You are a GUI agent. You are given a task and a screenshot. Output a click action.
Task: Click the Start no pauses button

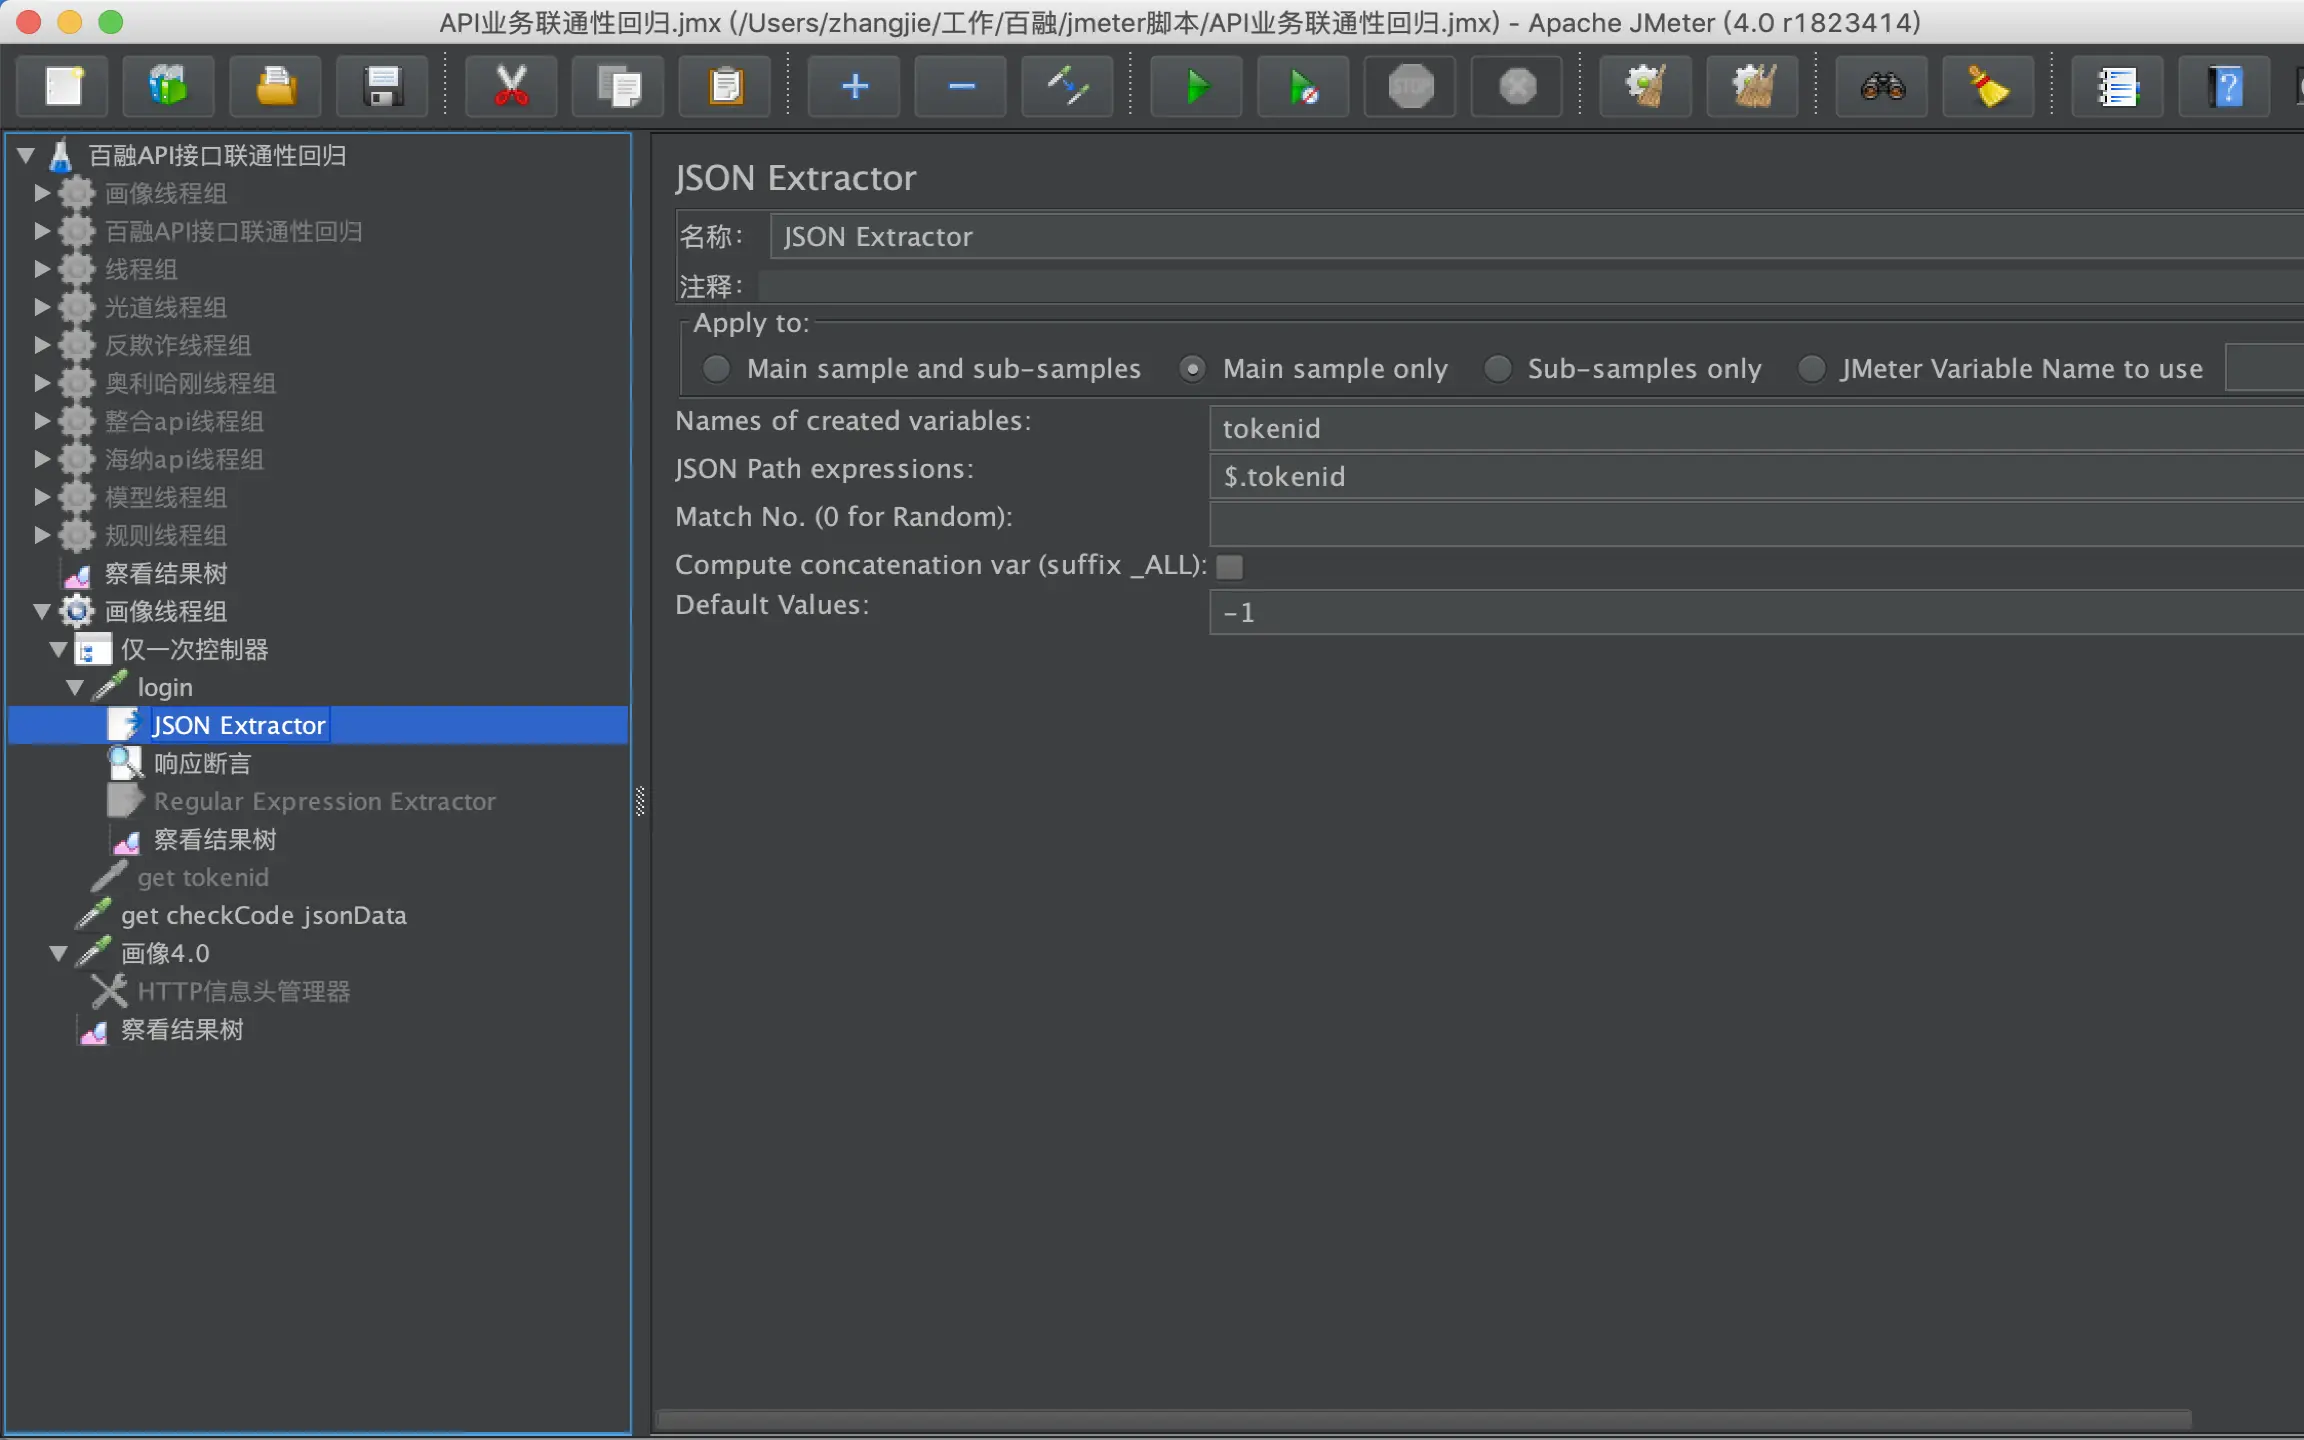point(1303,87)
